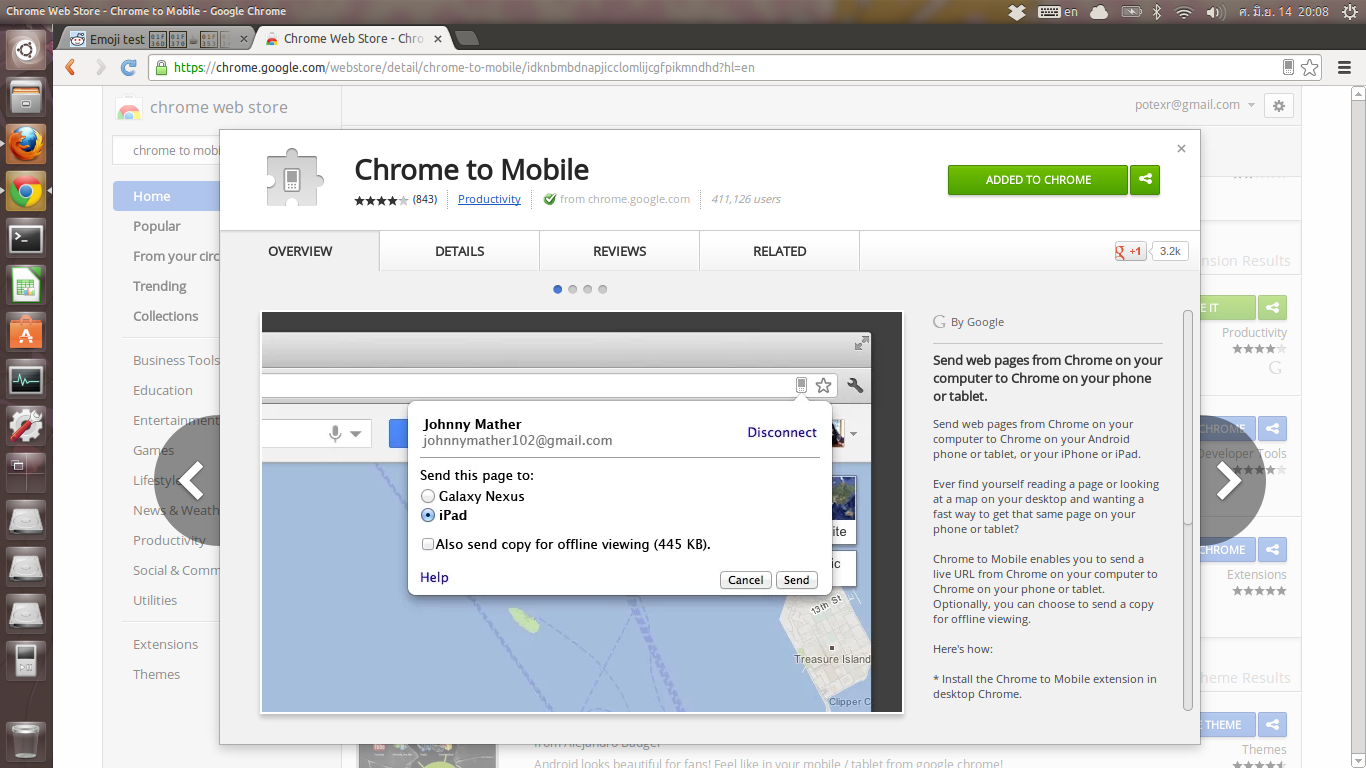Open the sound volume indicator
1366x768 pixels.
(1215, 12)
